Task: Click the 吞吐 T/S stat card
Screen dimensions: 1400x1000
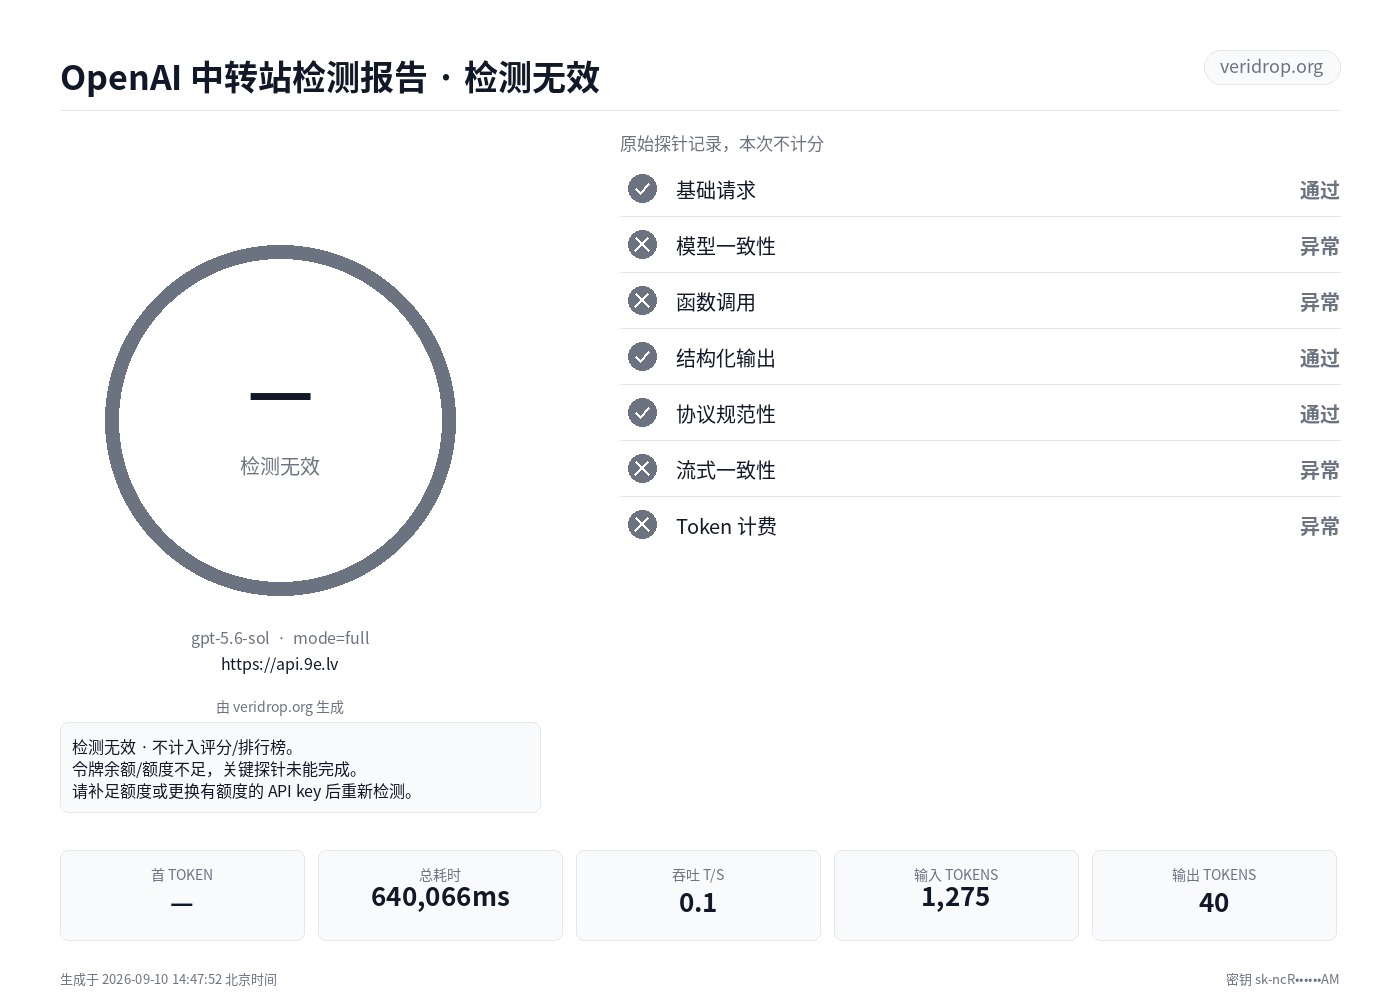Action: (698, 895)
